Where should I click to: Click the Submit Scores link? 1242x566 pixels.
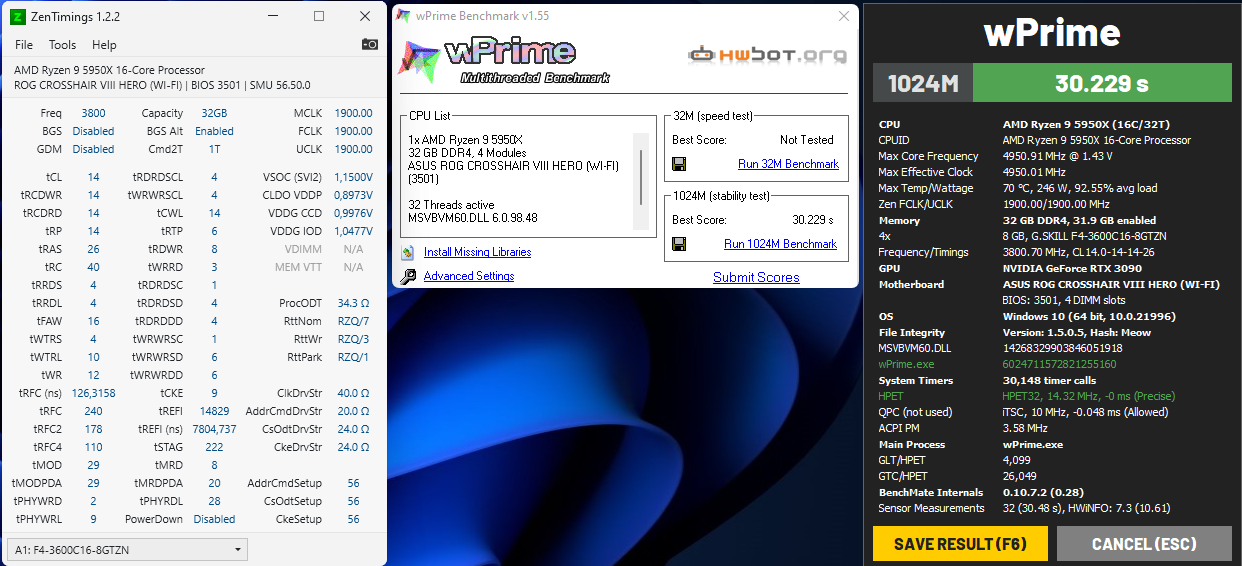tap(756, 277)
